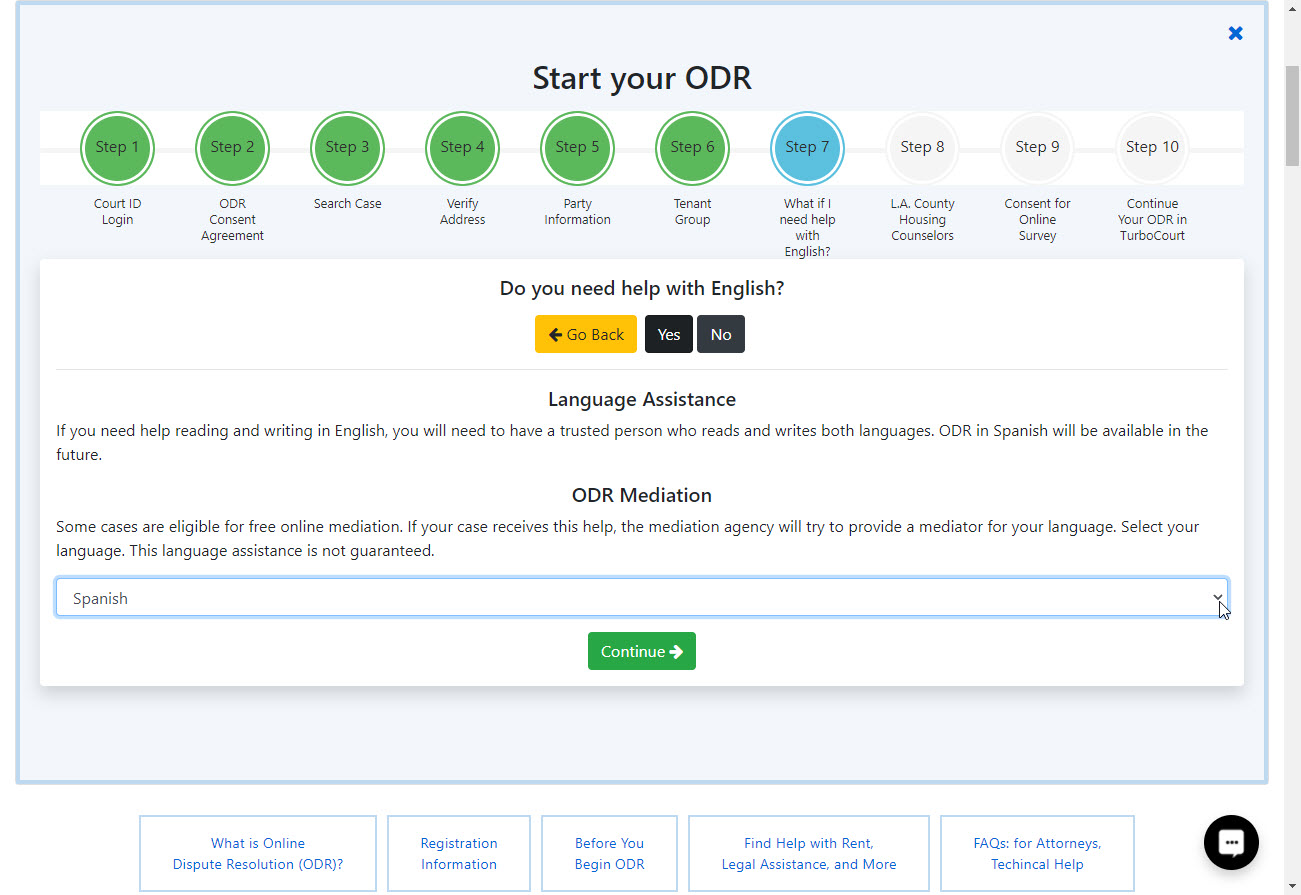Select Spanish in the language combo box
Viewport: 1301px width, 895px height.
point(642,597)
